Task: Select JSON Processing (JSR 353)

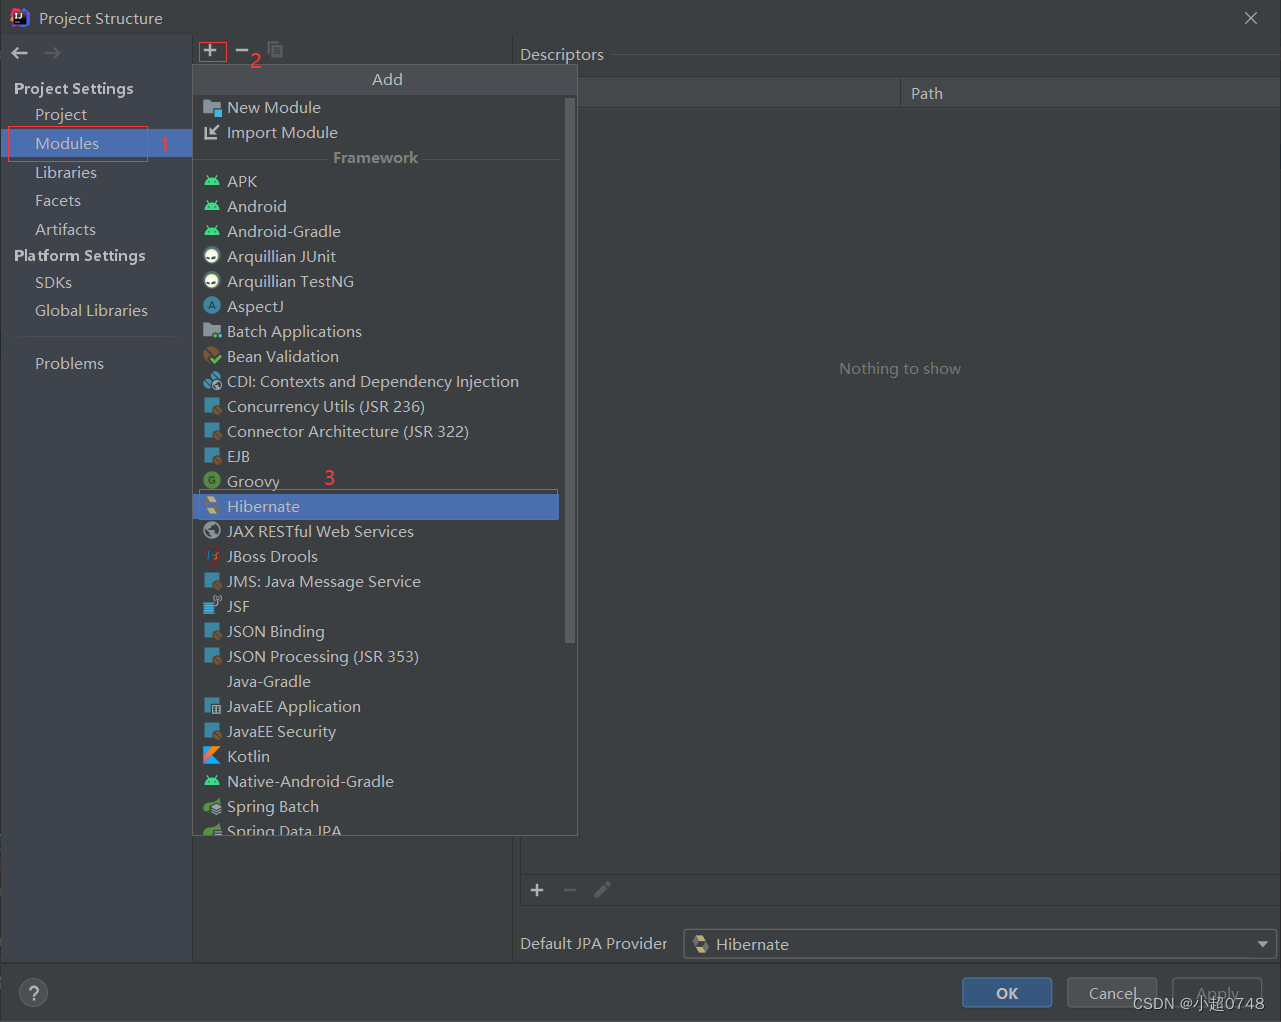Action: pyautogui.click(x=375, y=656)
